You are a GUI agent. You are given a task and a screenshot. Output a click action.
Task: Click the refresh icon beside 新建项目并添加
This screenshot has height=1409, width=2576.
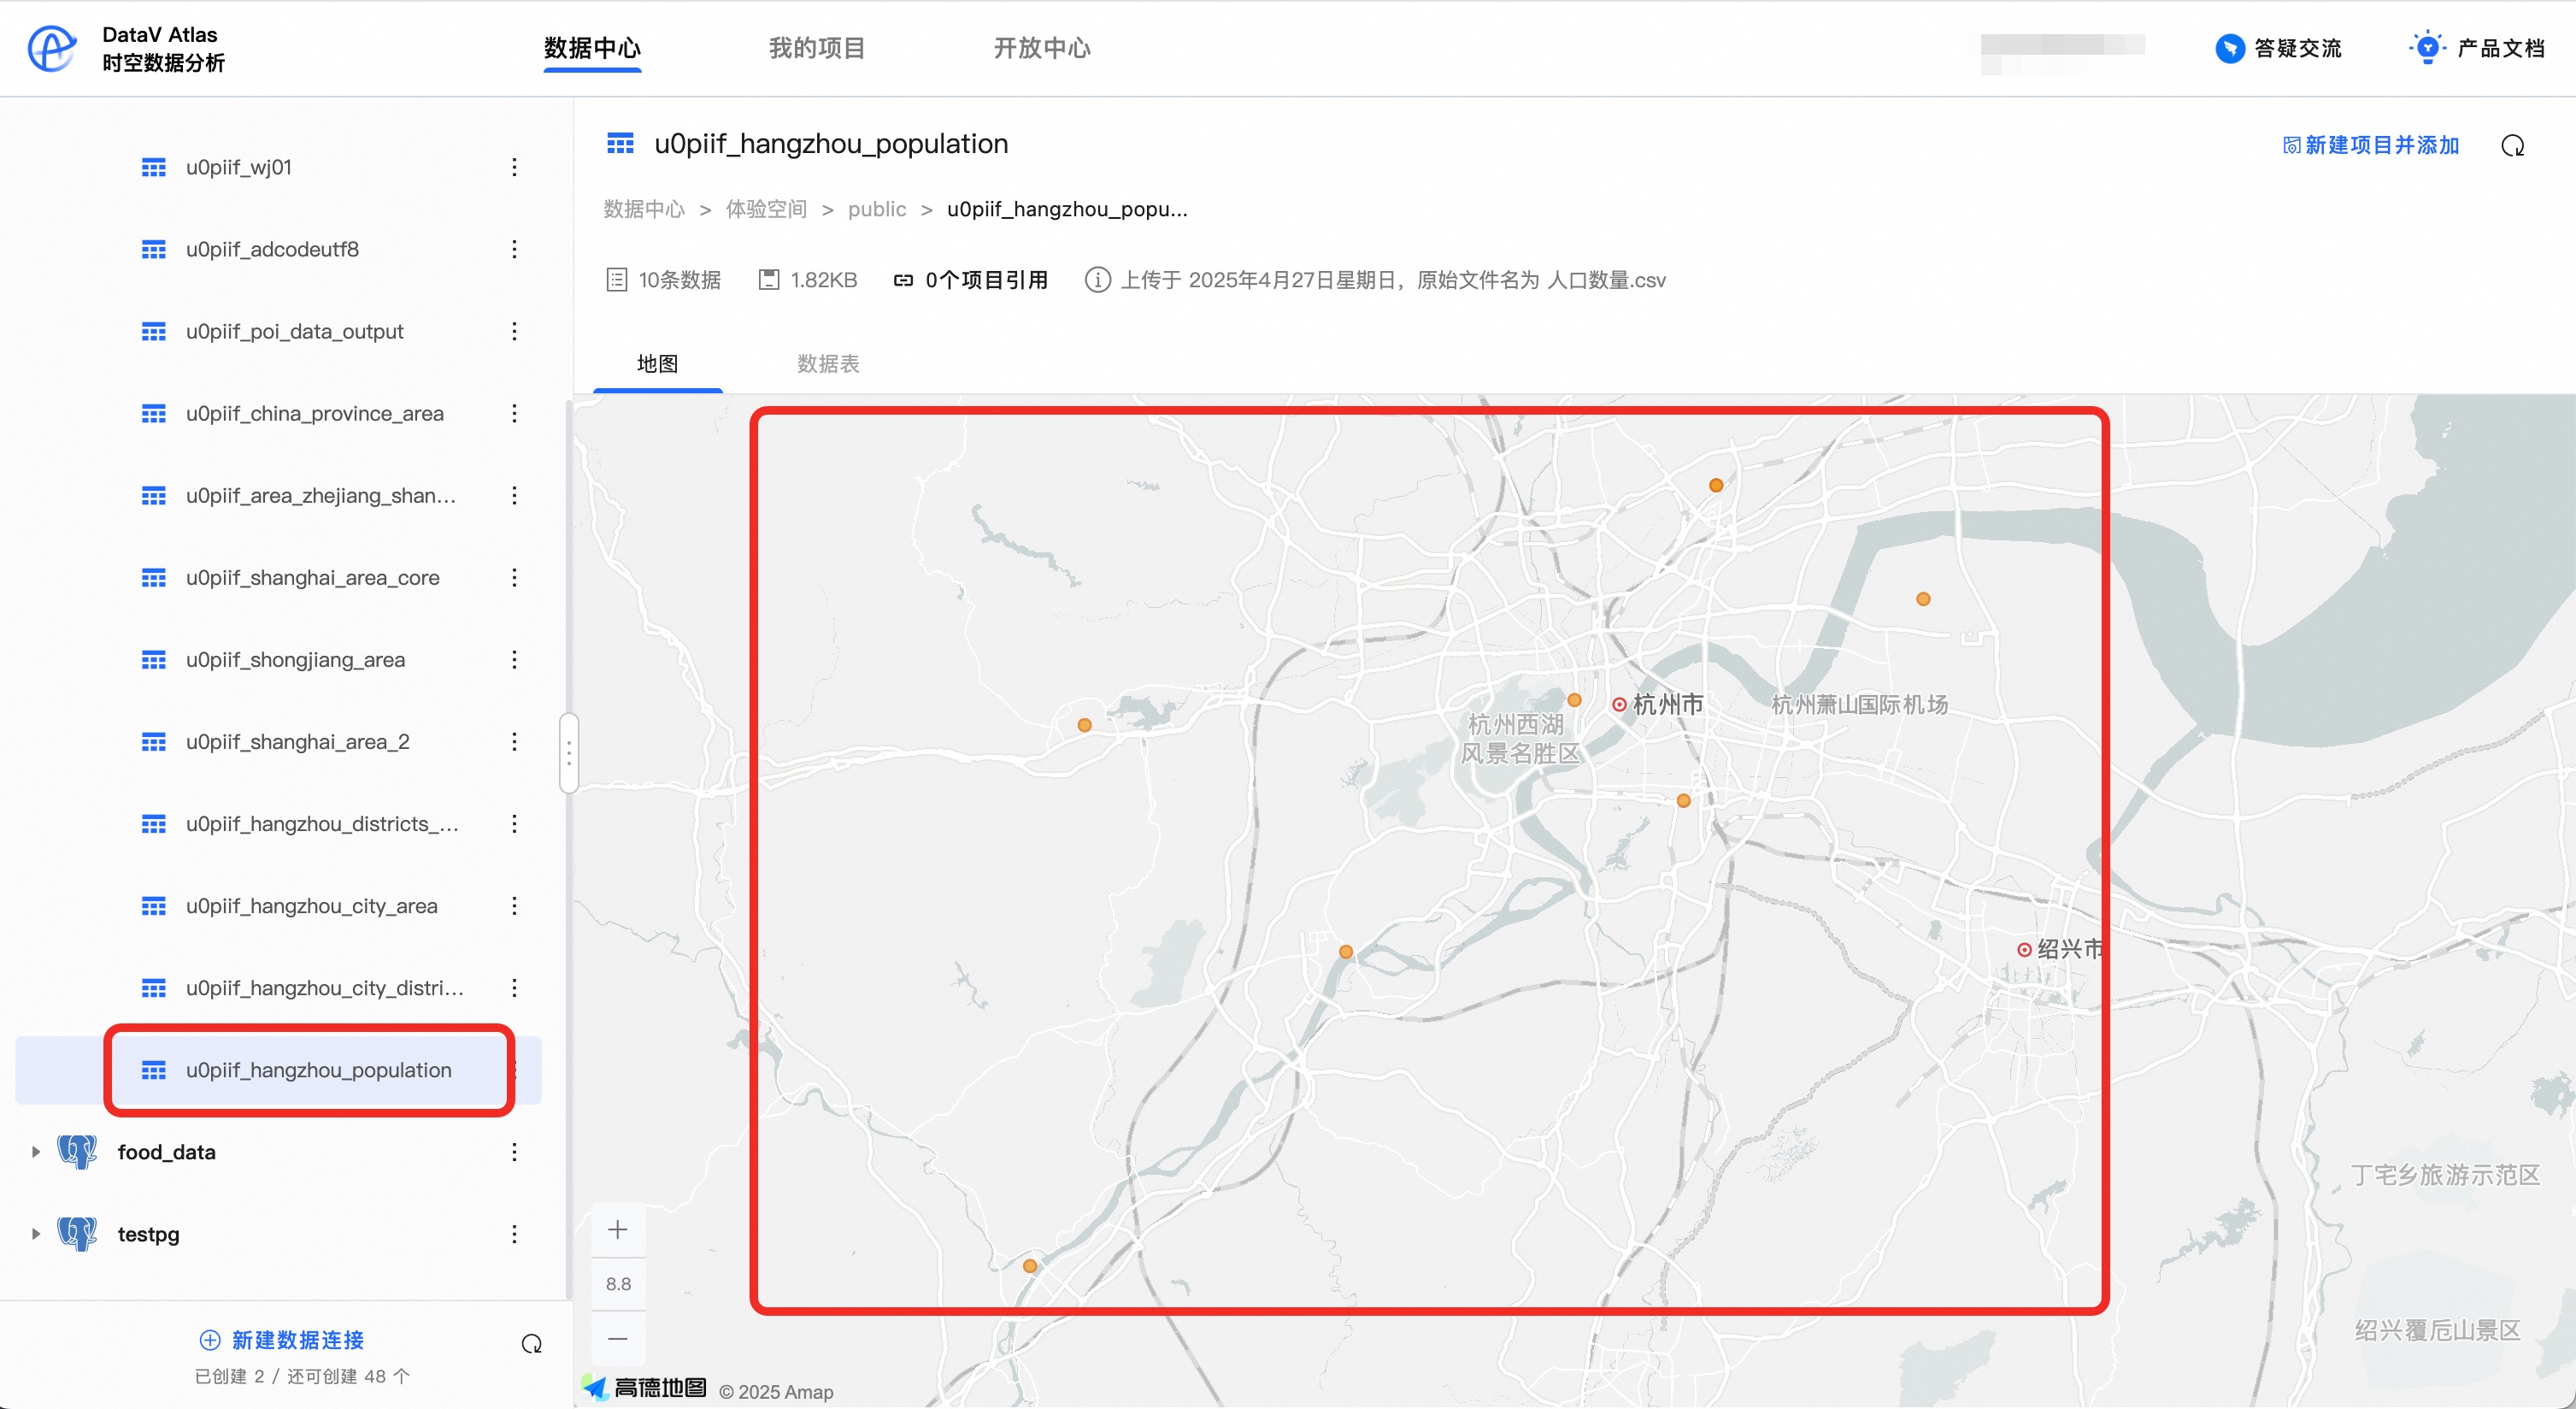[x=2512, y=146]
